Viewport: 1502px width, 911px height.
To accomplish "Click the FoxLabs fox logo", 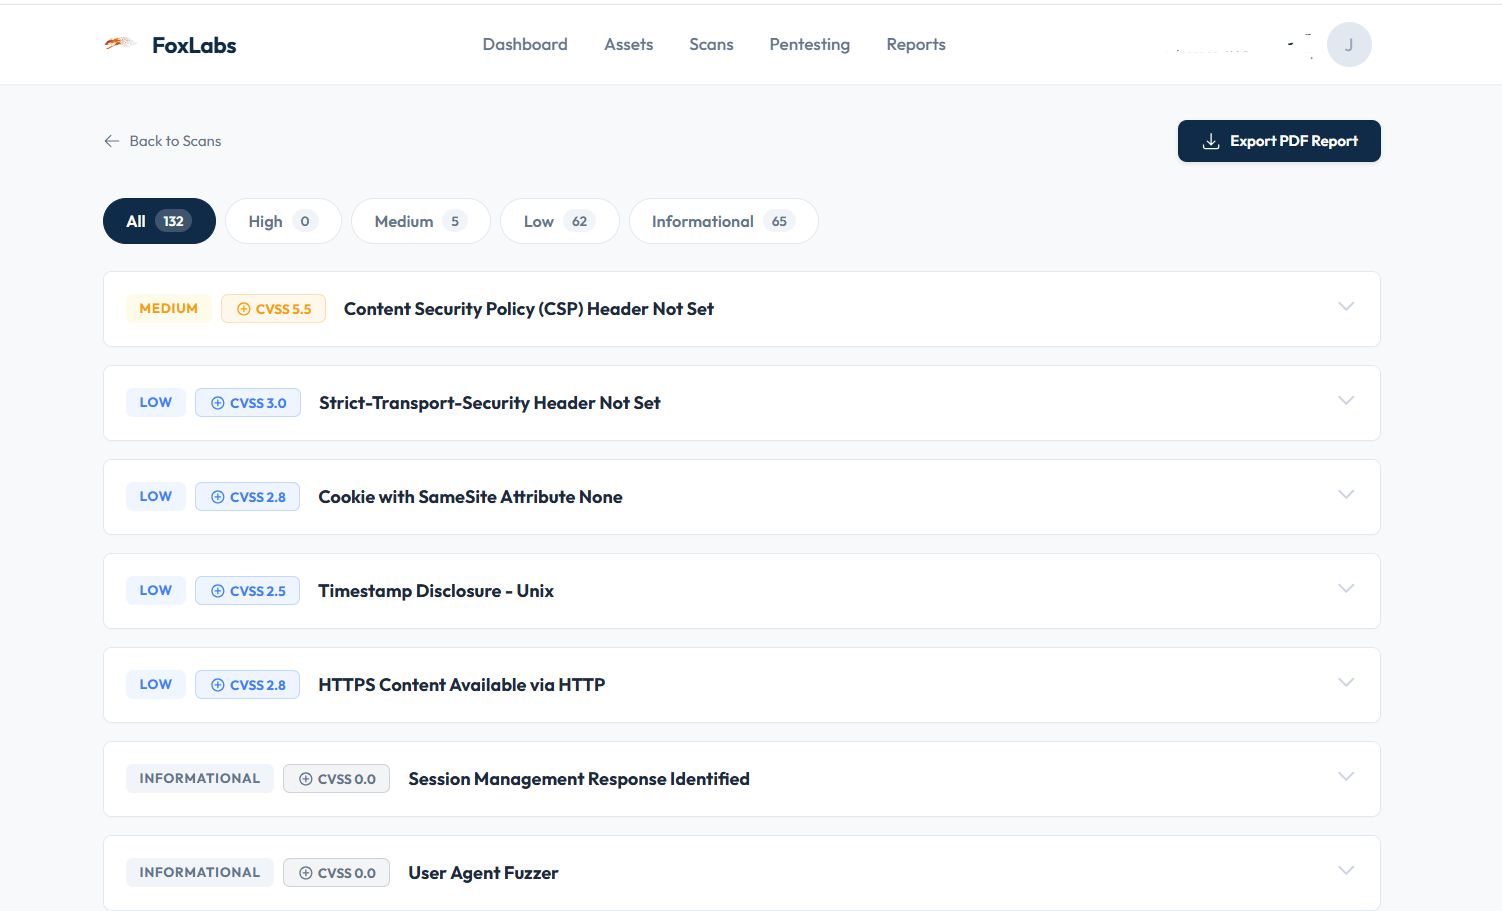I will 120,43.
